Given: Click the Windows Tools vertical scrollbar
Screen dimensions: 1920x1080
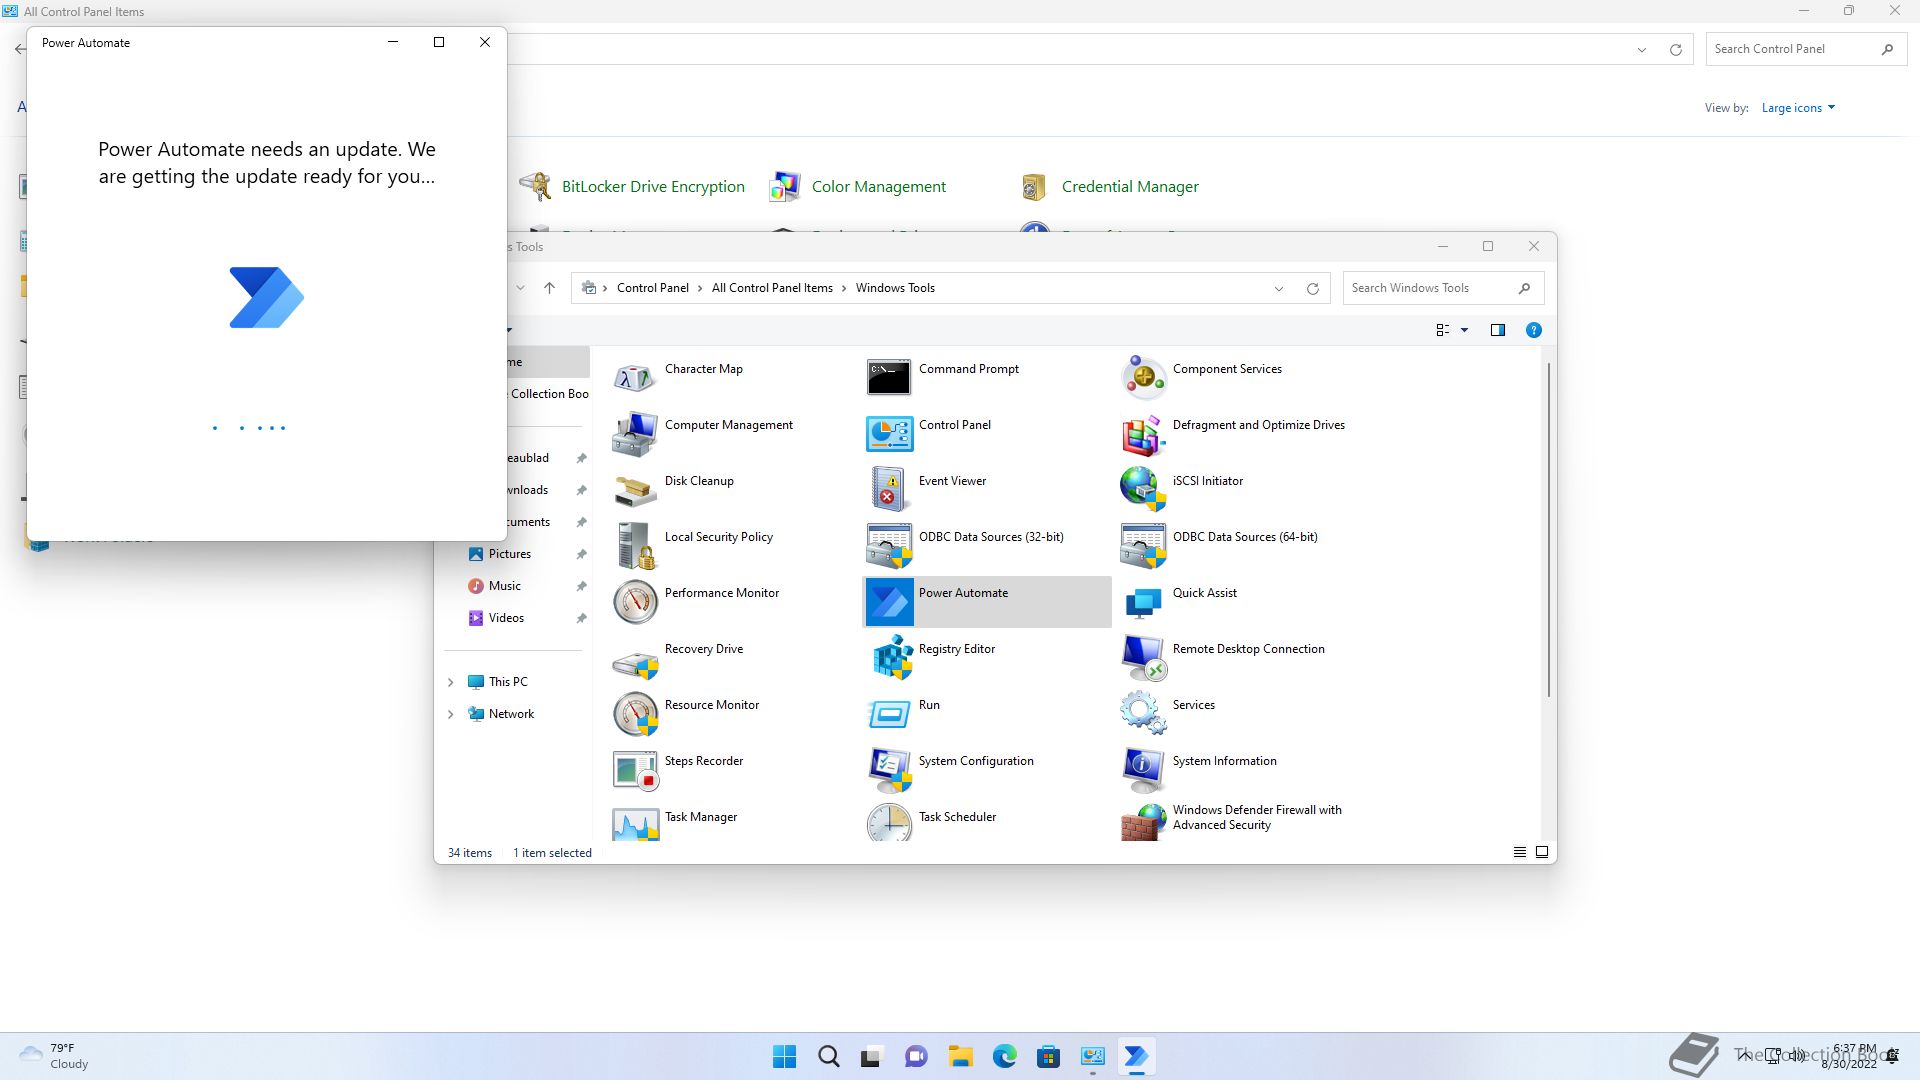Looking at the screenshot, I should coord(1549,530).
